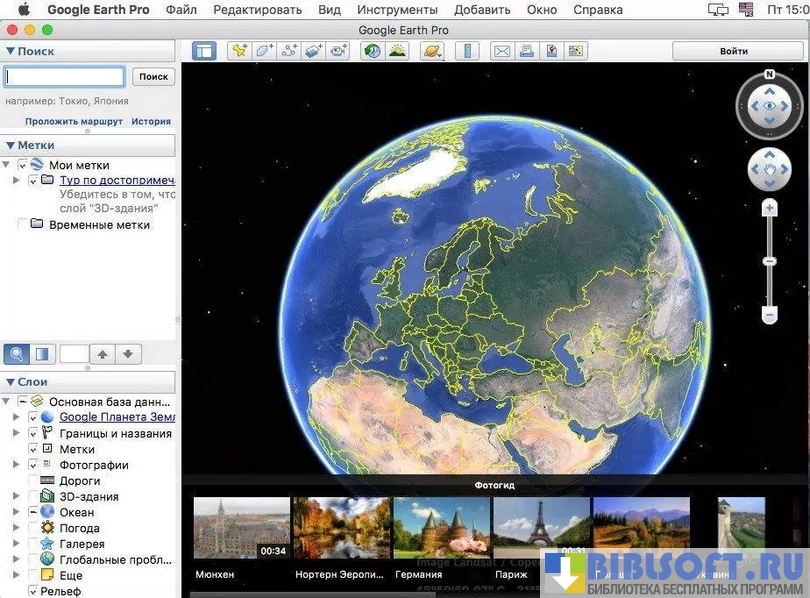The width and height of the screenshot is (810, 598).
Task: Toggle sunlight across the landscape icon
Action: coord(397,51)
